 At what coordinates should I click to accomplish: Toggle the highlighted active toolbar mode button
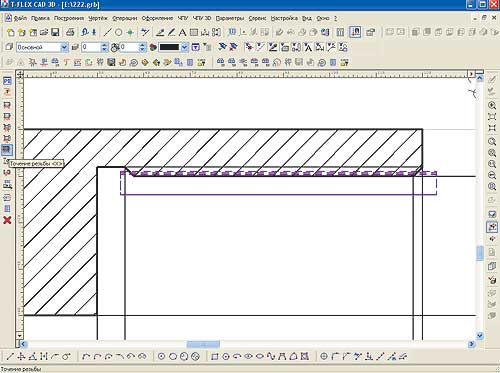coord(355,32)
